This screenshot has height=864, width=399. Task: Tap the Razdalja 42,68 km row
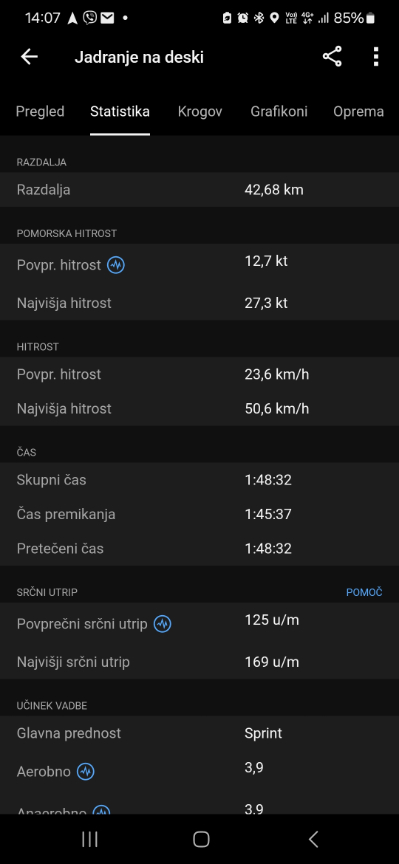200,190
